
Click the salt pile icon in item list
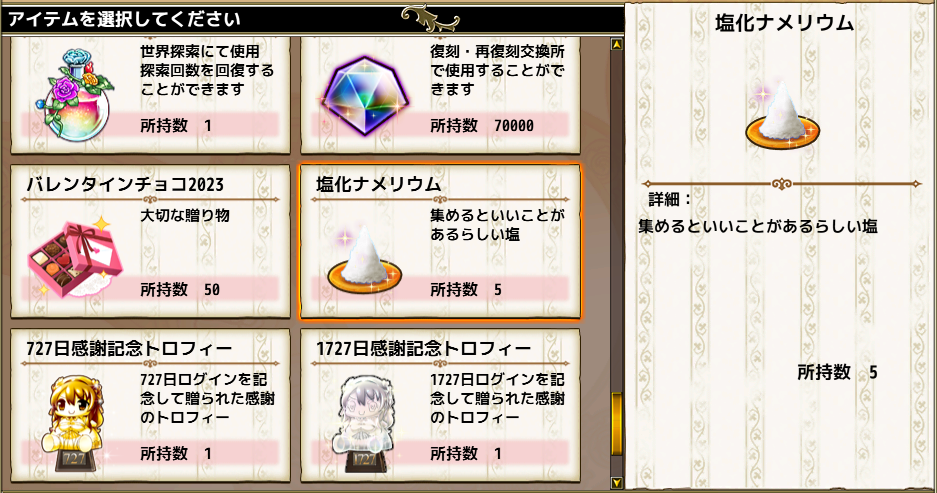coord(365,261)
